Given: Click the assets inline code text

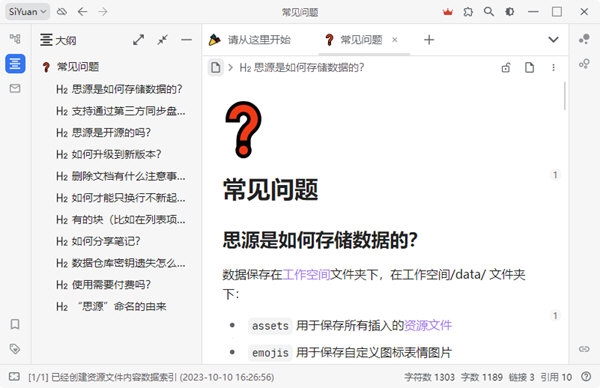Looking at the screenshot, I should 270,326.
